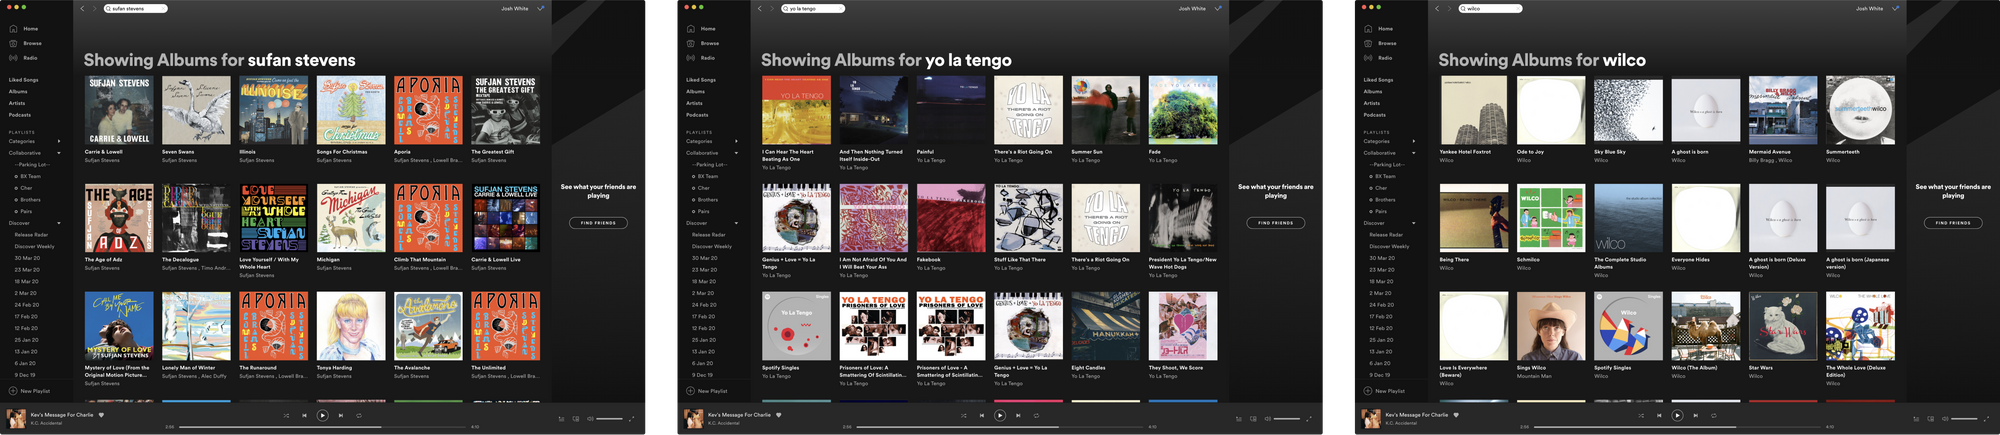The image size is (2000, 435).
Task: Enable repeat in the wilco window
Action: (1713, 415)
